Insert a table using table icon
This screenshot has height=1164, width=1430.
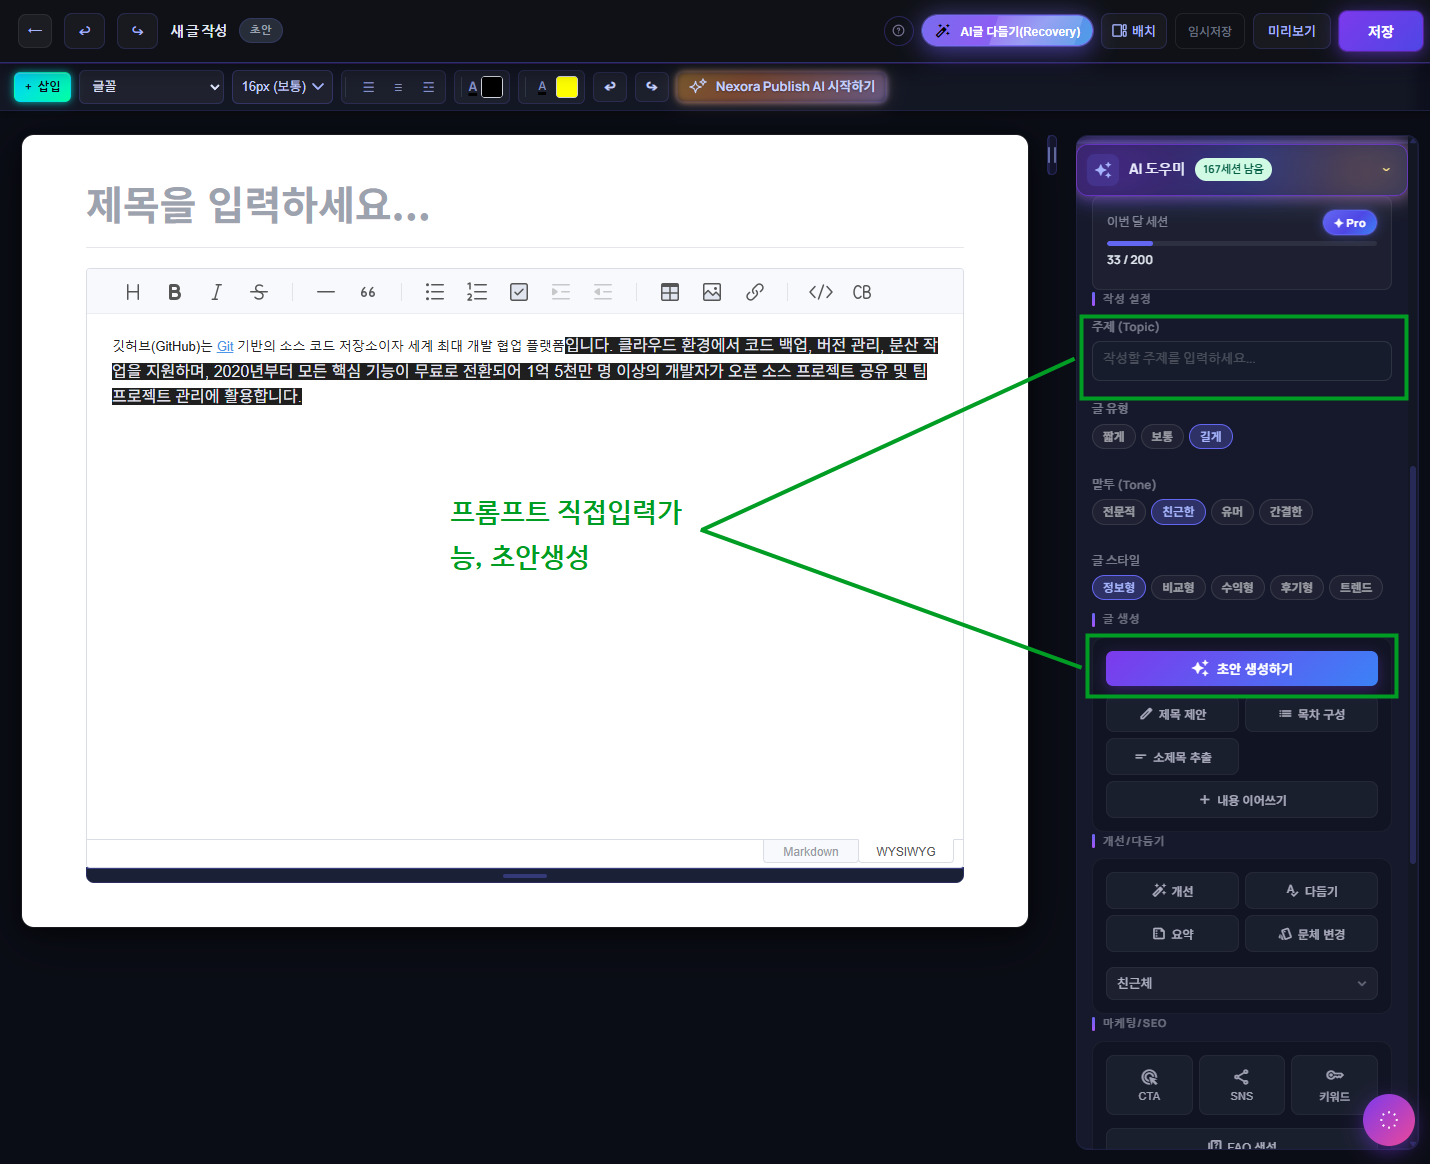[x=670, y=292]
